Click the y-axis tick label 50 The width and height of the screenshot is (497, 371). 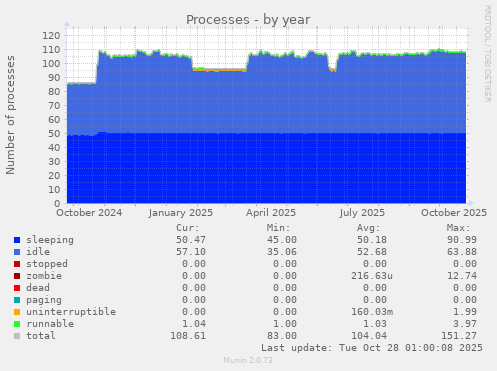click(x=54, y=134)
